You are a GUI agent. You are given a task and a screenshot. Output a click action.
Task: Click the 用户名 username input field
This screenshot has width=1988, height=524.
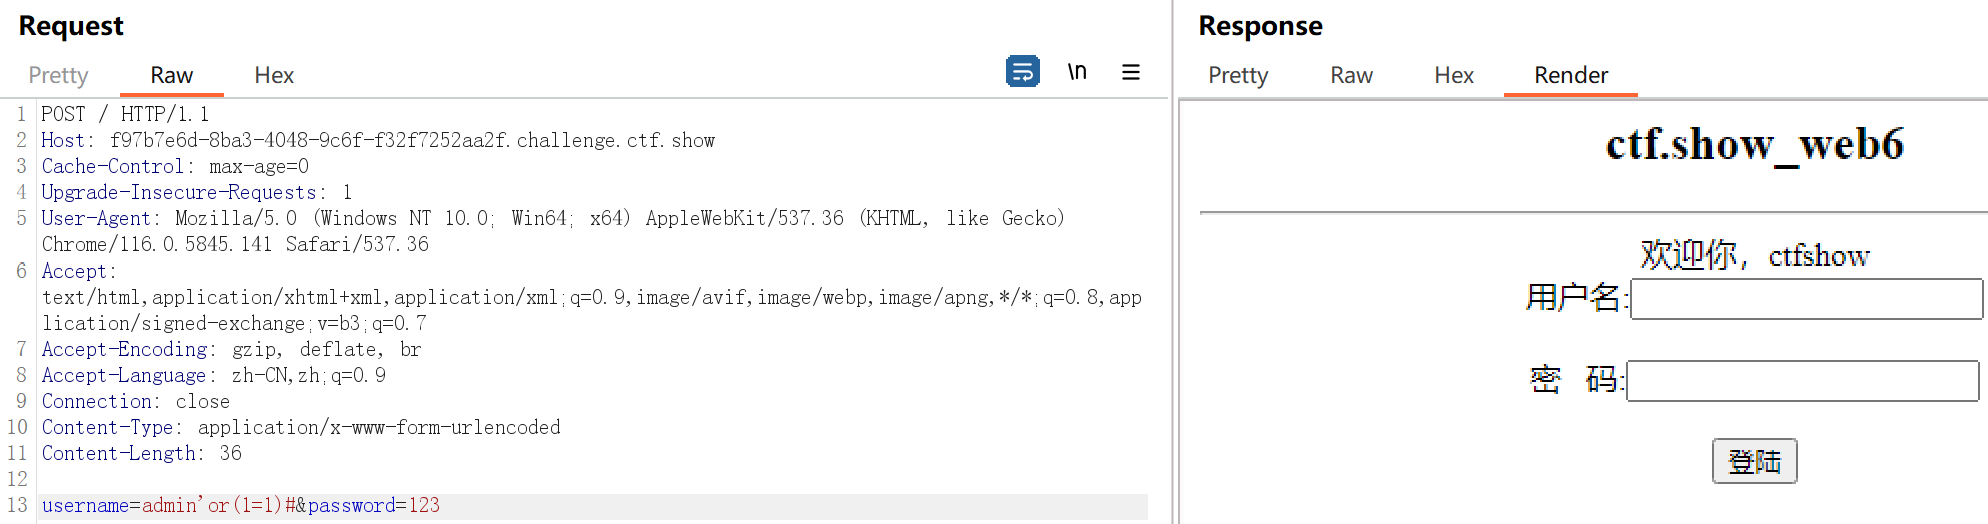tap(1805, 299)
